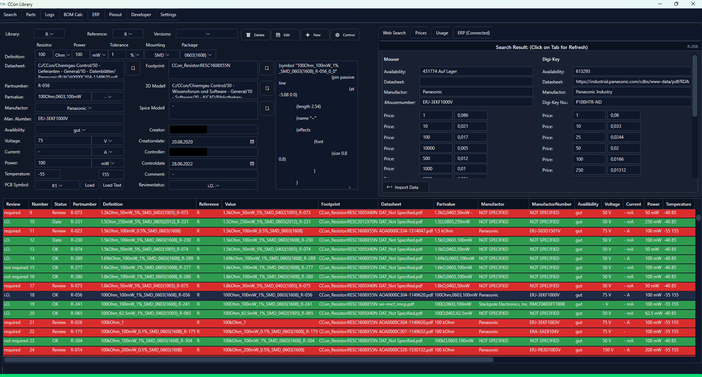The width and height of the screenshot is (702, 377).
Task: Click the Edit button with save icon
Action: tap(285, 34)
